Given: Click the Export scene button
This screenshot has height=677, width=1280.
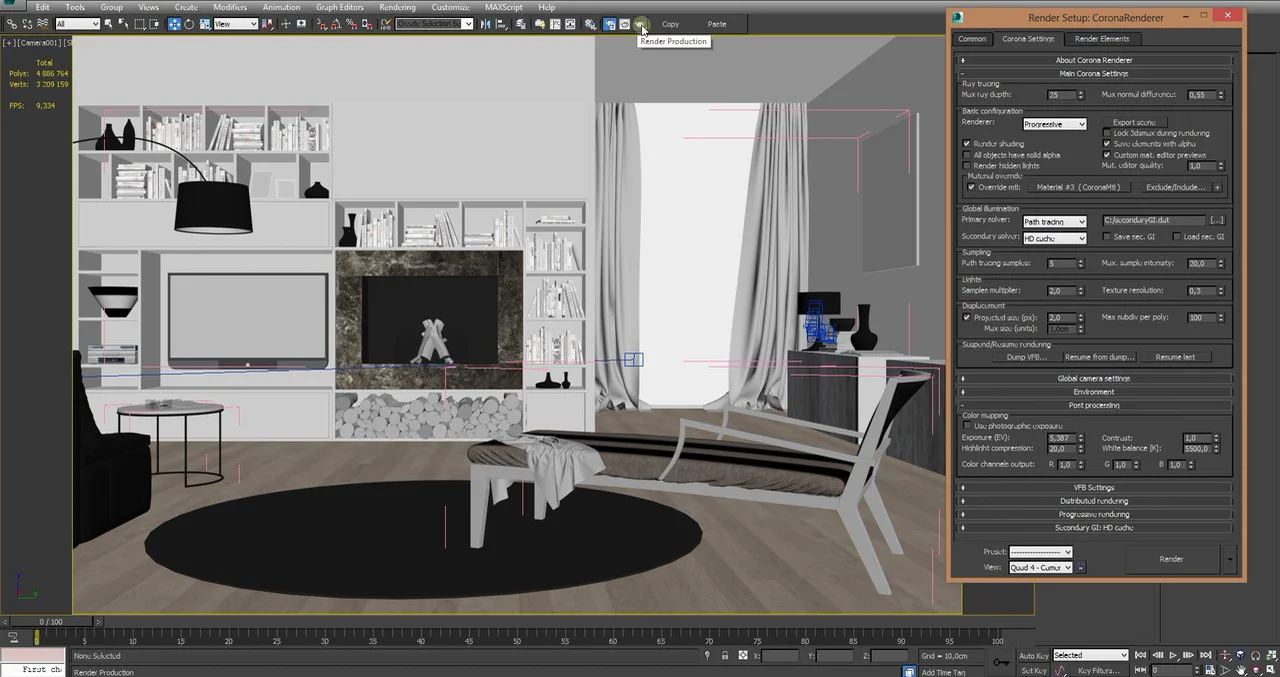Looking at the screenshot, I should click(x=1134, y=122).
